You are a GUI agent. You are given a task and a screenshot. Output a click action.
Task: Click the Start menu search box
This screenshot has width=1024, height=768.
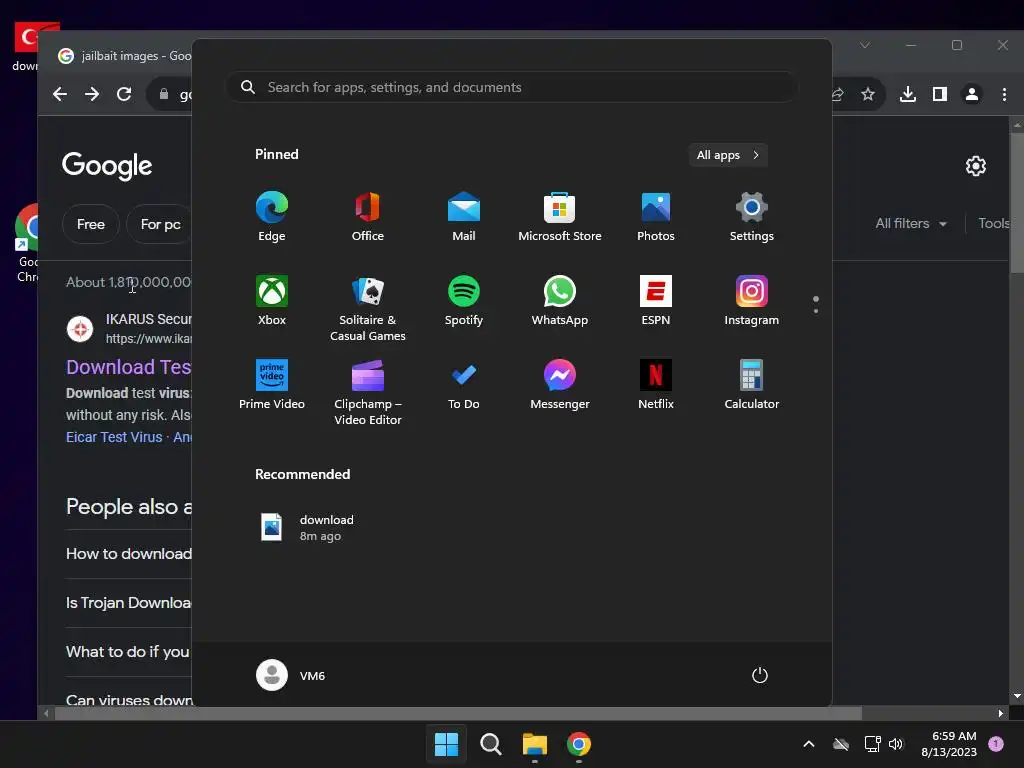(x=511, y=87)
